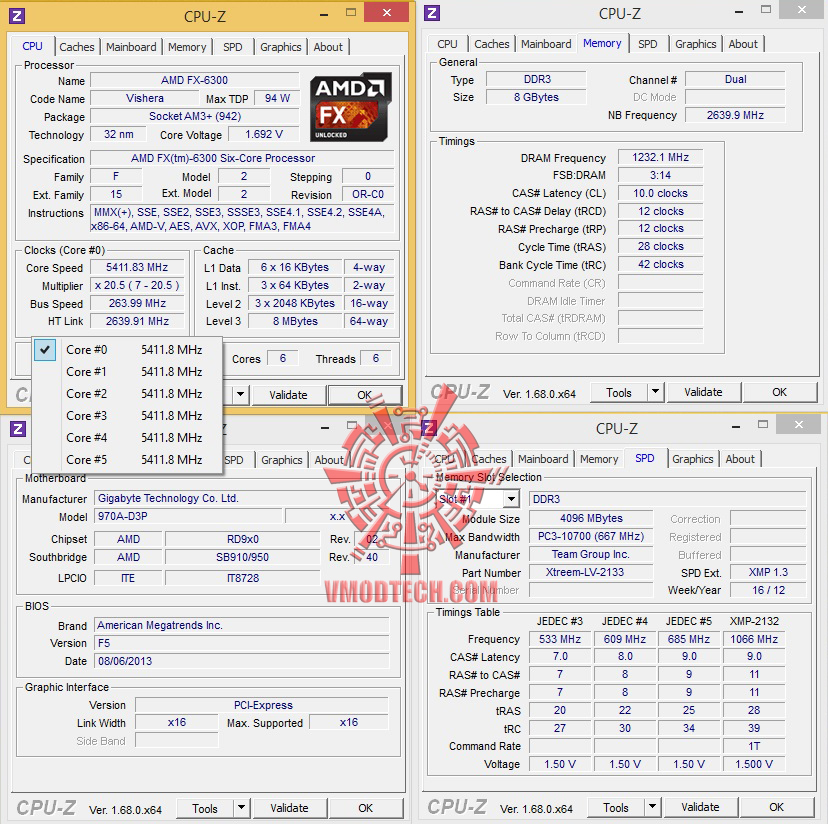Click OK button in Memory window
This screenshot has height=824, width=828.
[779, 392]
